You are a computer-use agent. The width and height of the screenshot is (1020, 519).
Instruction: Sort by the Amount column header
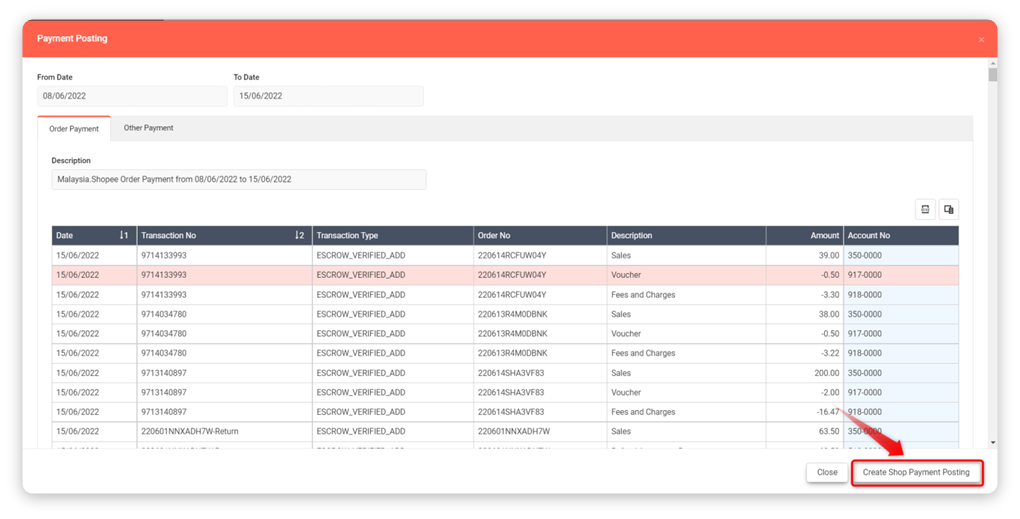coord(805,236)
